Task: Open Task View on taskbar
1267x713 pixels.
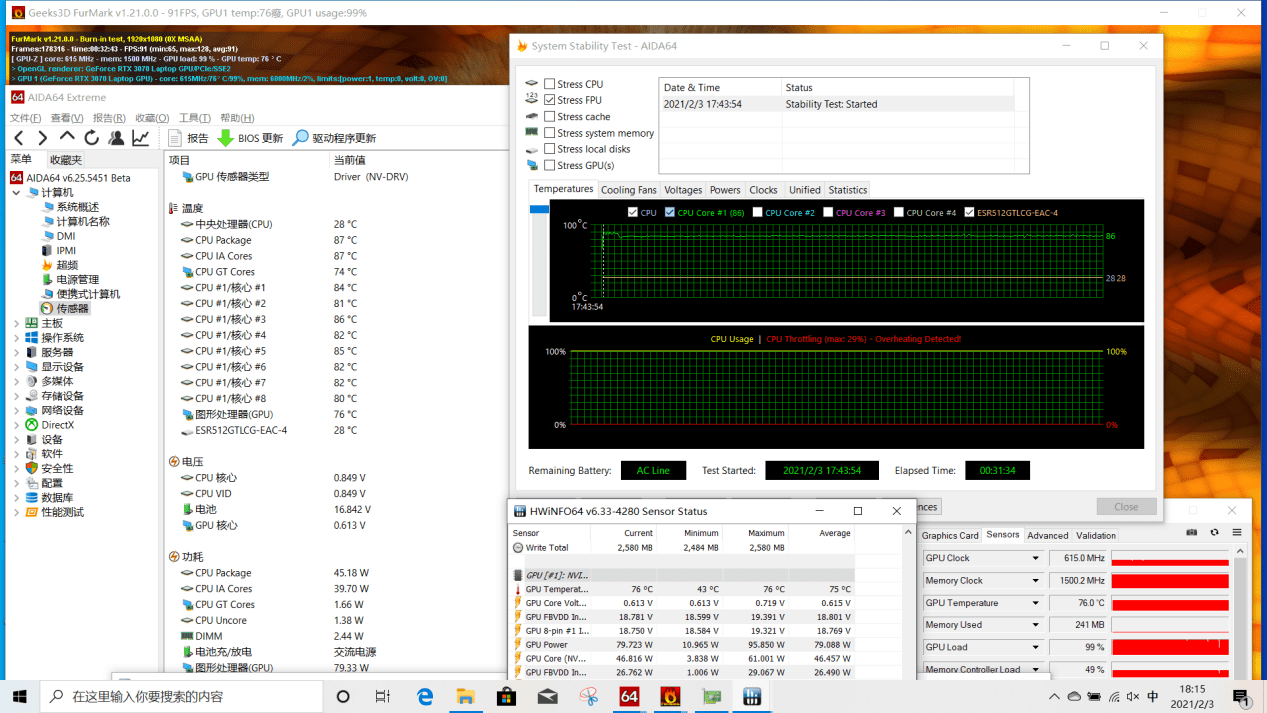Action: pos(383,696)
